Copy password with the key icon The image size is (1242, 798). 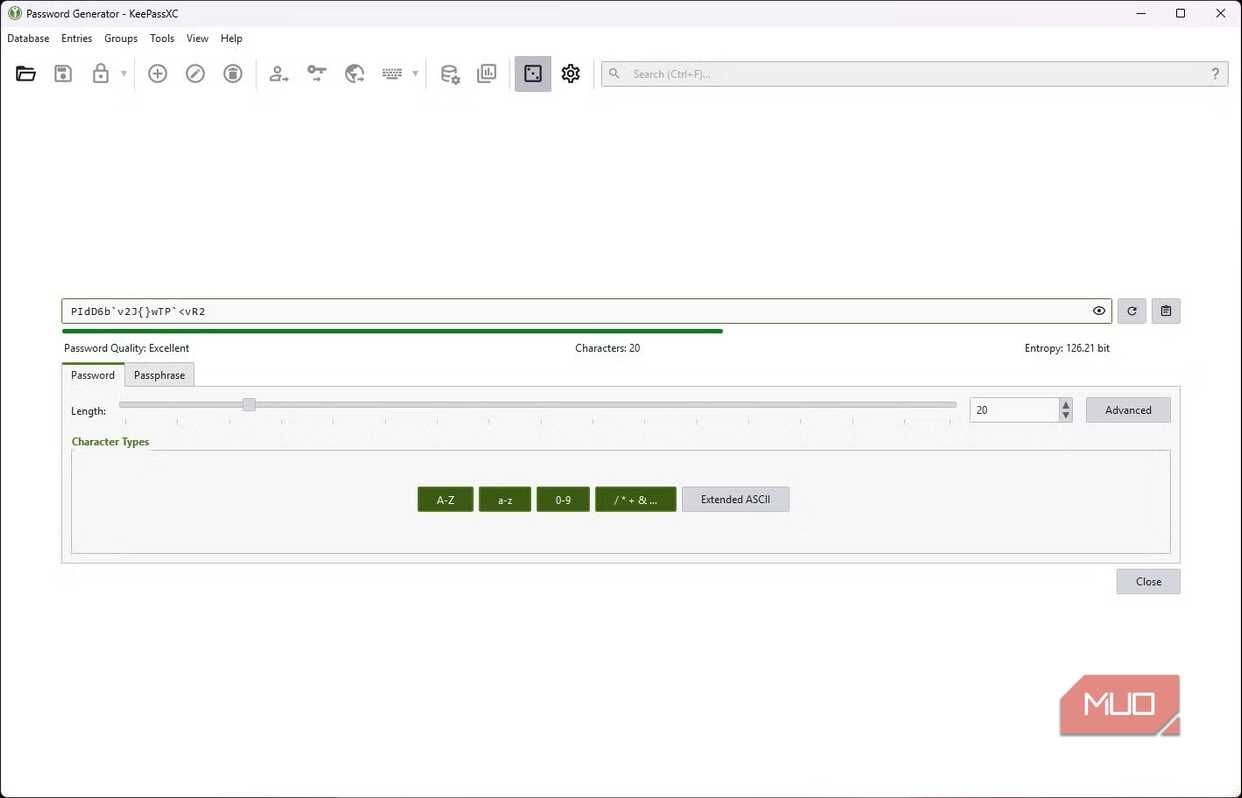317,74
